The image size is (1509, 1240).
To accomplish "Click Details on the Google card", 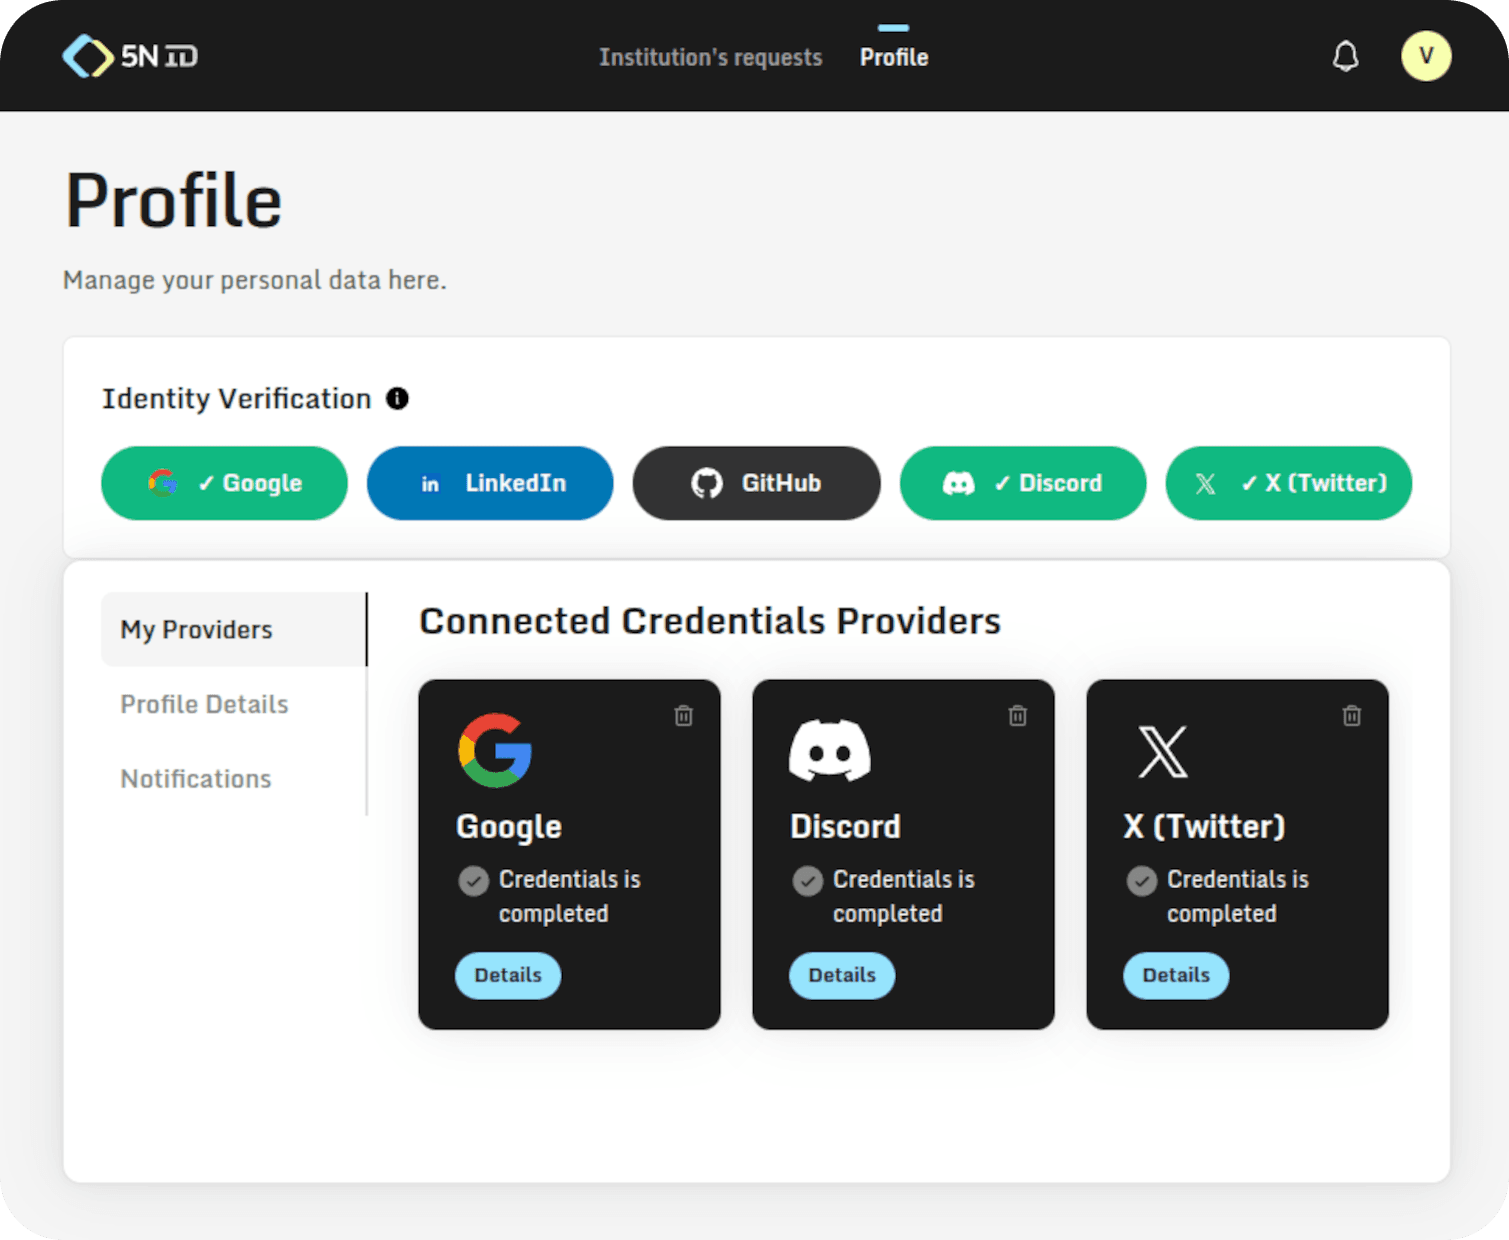I will [x=508, y=975].
